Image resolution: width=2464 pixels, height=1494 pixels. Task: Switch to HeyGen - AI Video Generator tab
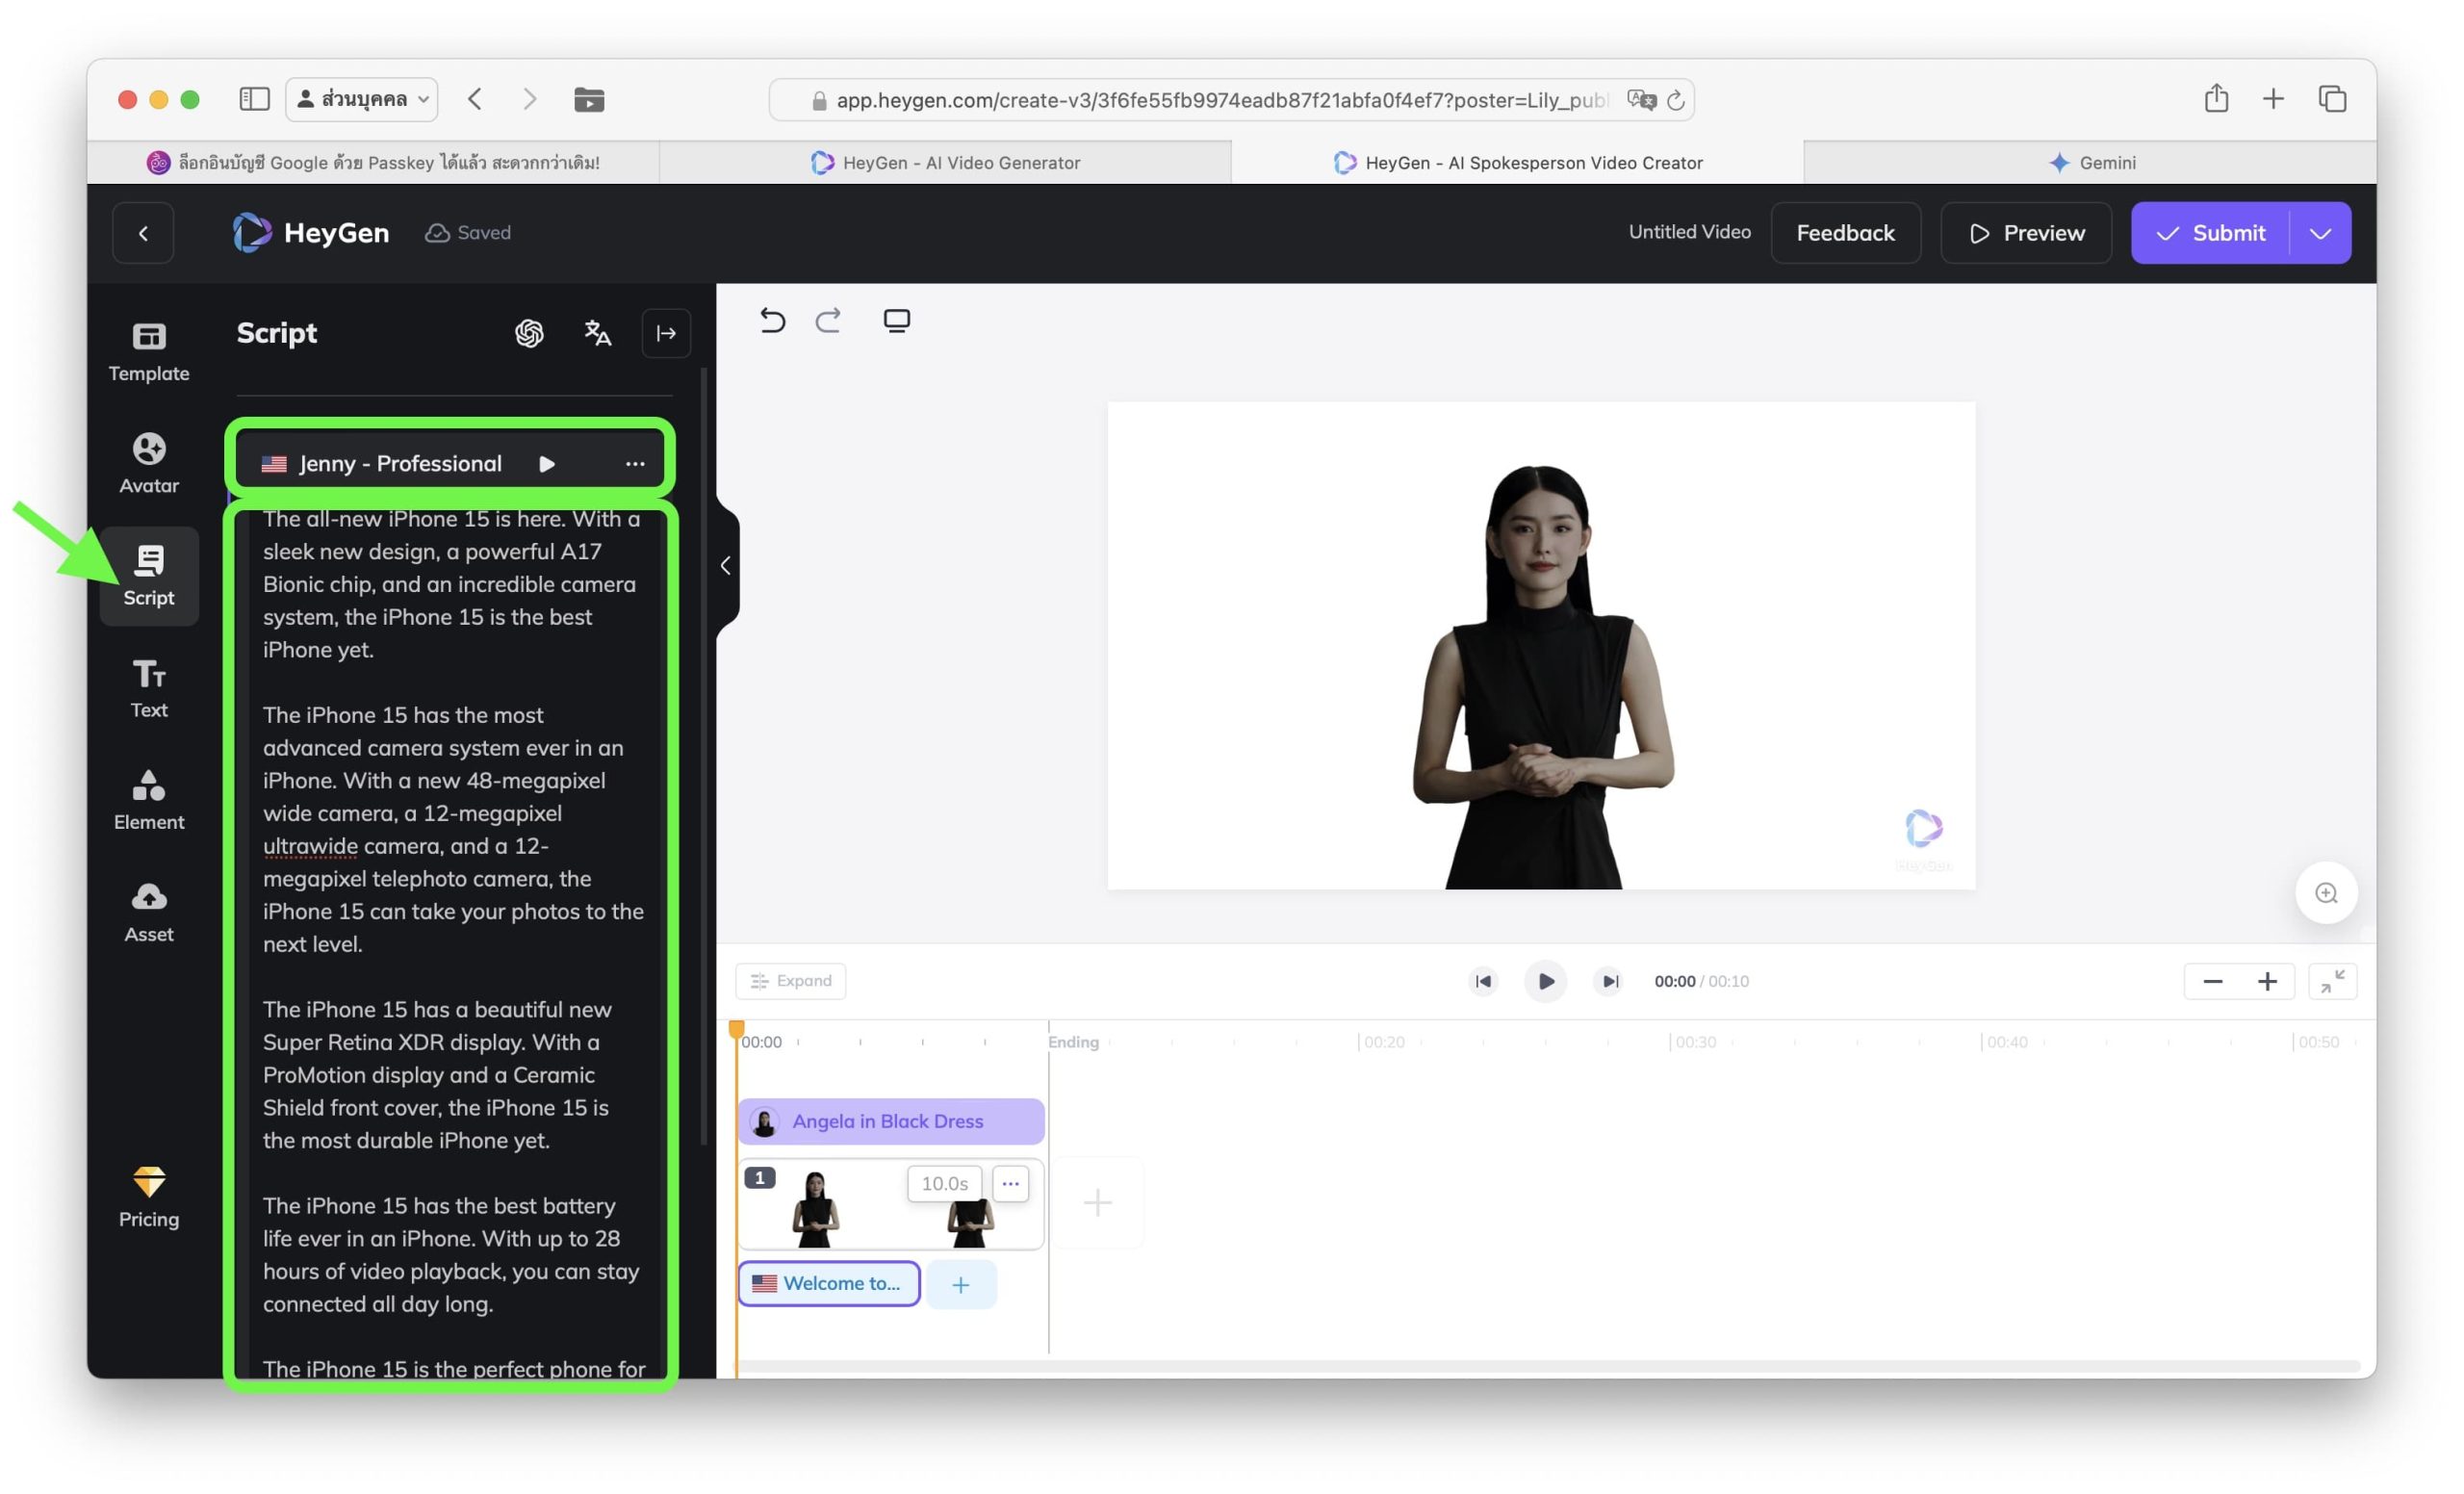pyautogui.click(x=945, y=162)
